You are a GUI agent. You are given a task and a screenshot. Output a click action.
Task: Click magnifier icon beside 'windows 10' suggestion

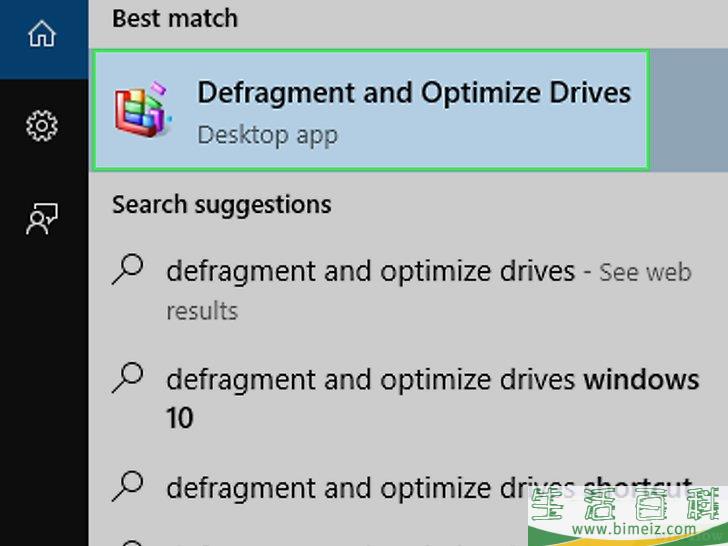(x=128, y=378)
